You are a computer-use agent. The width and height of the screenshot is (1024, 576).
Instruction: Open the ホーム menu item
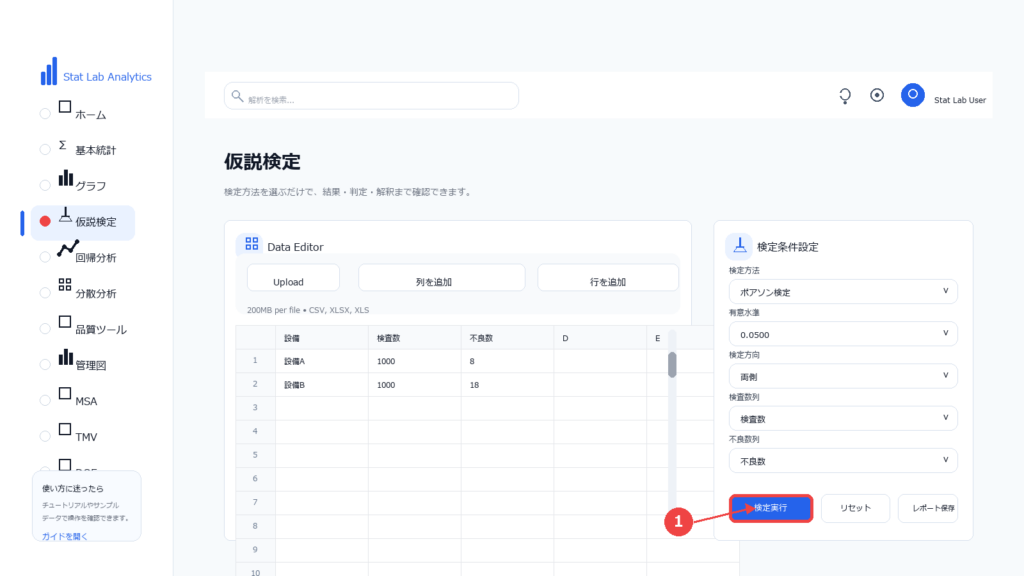[x=90, y=115]
